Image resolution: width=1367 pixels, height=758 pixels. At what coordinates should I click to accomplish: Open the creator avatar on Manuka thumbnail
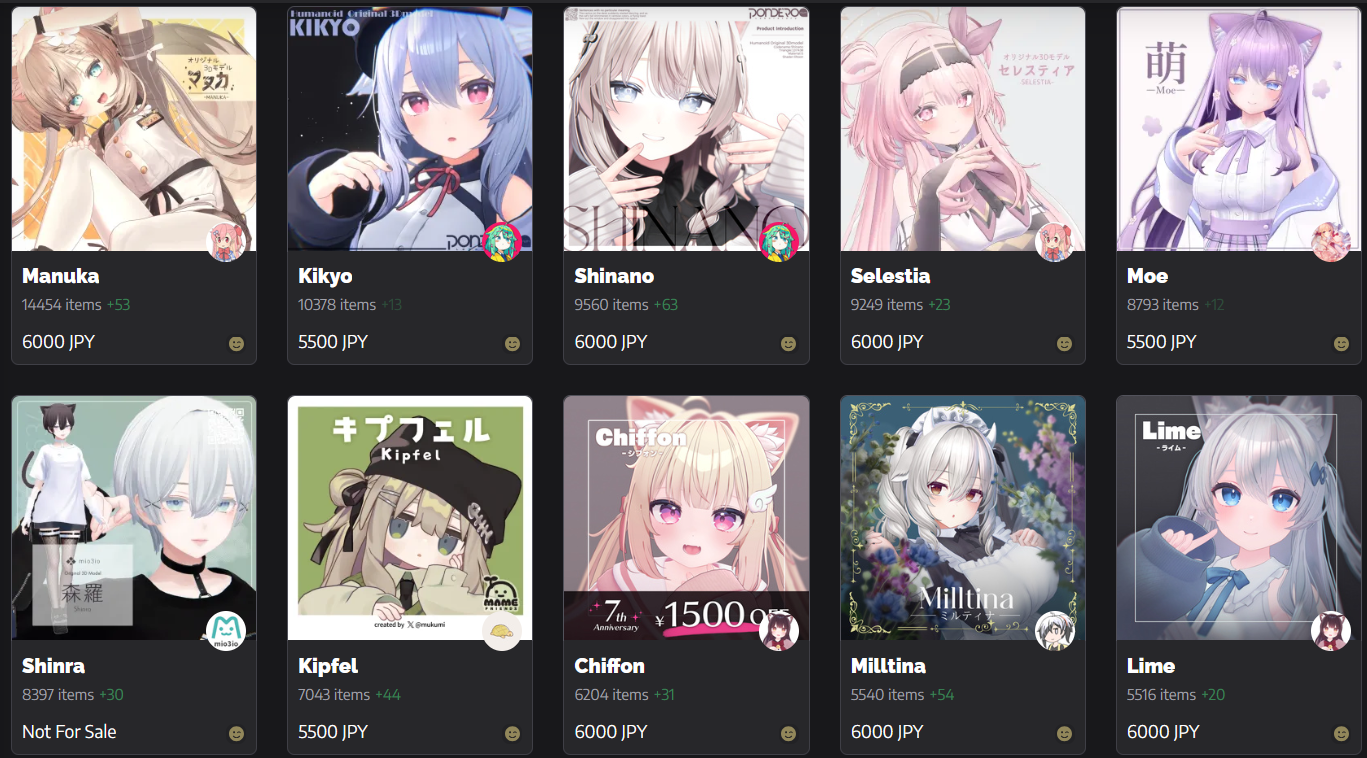[226, 242]
